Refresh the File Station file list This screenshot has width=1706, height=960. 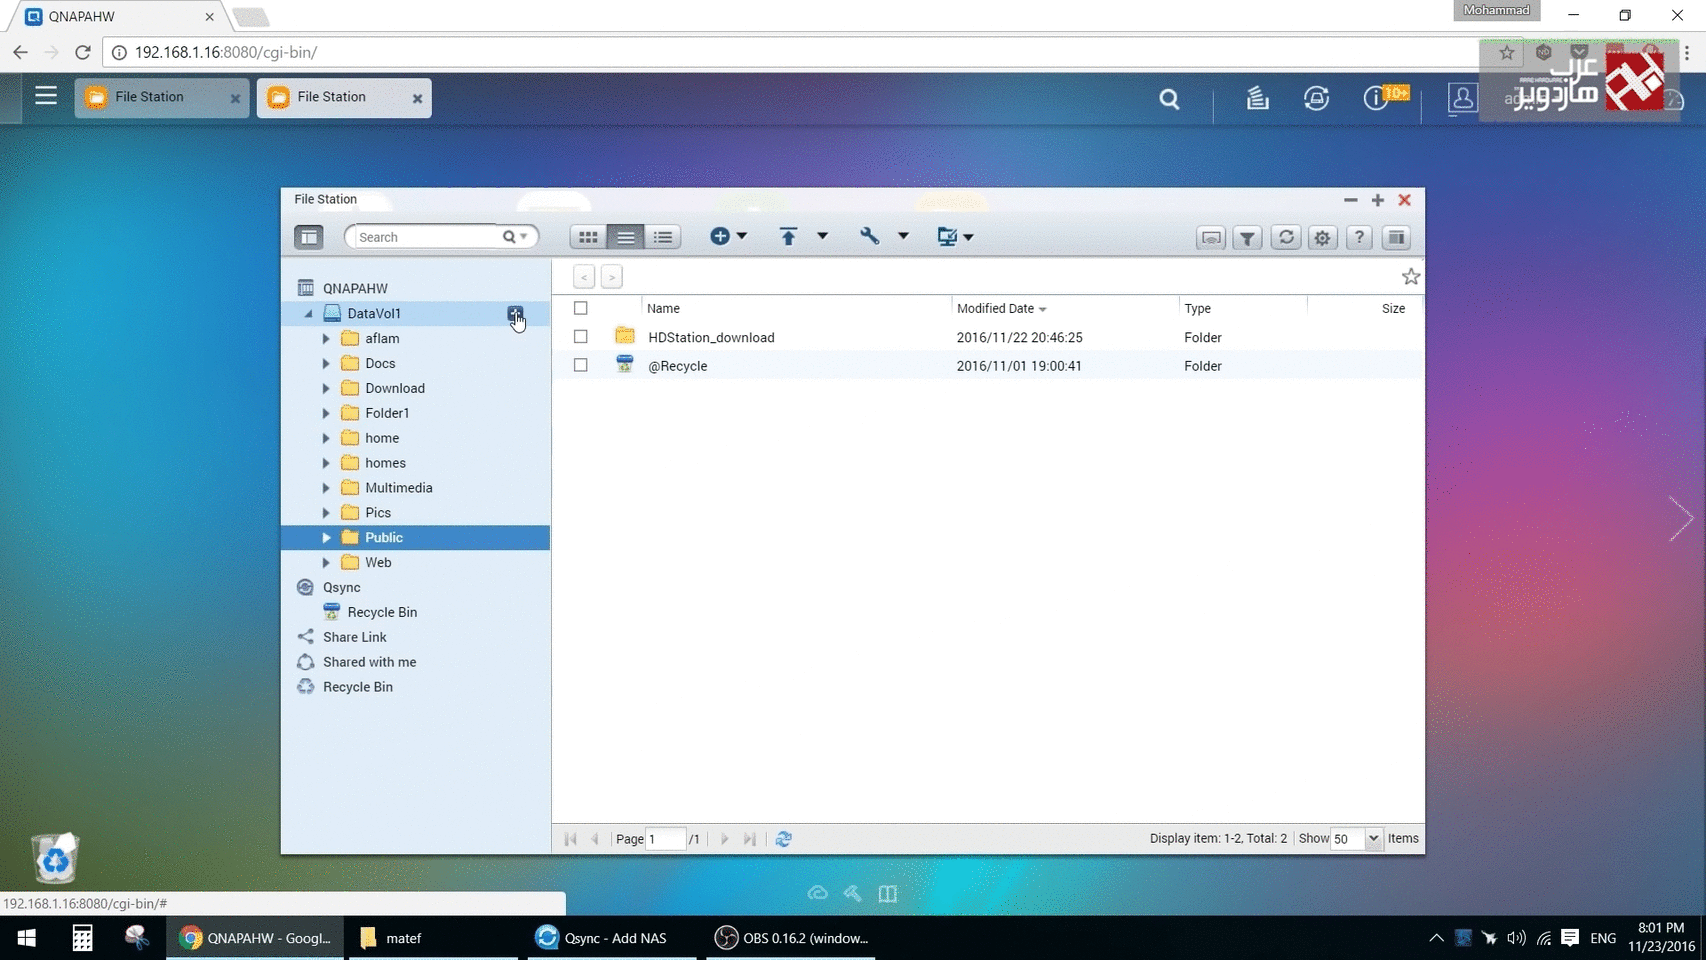[1286, 238]
